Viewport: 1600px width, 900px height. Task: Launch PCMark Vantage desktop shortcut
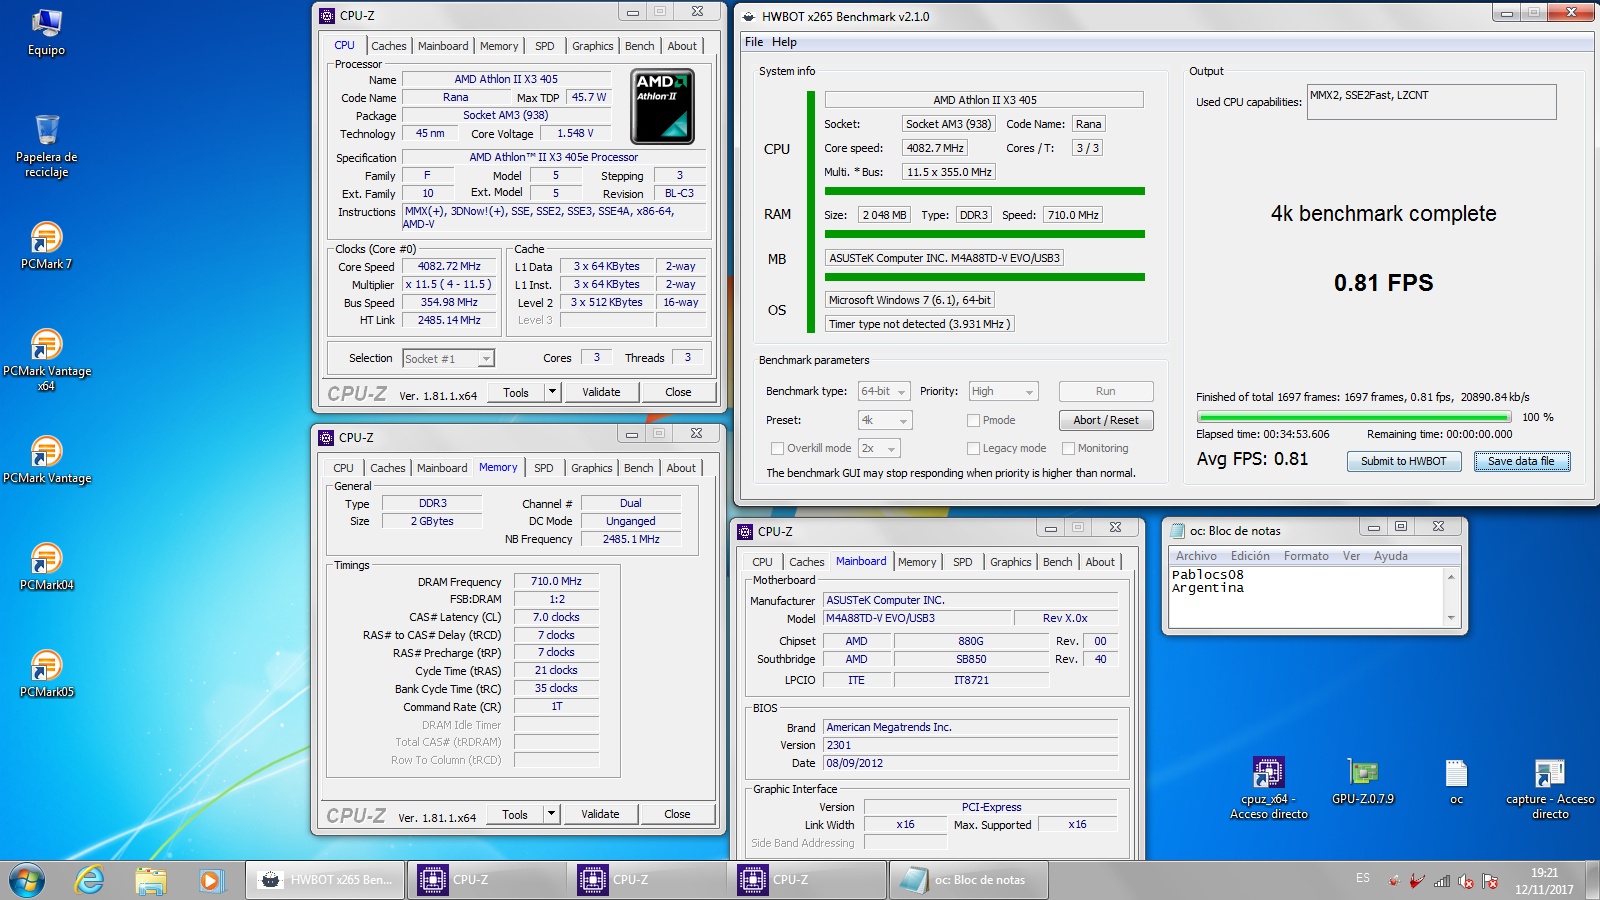pyautogui.click(x=46, y=459)
